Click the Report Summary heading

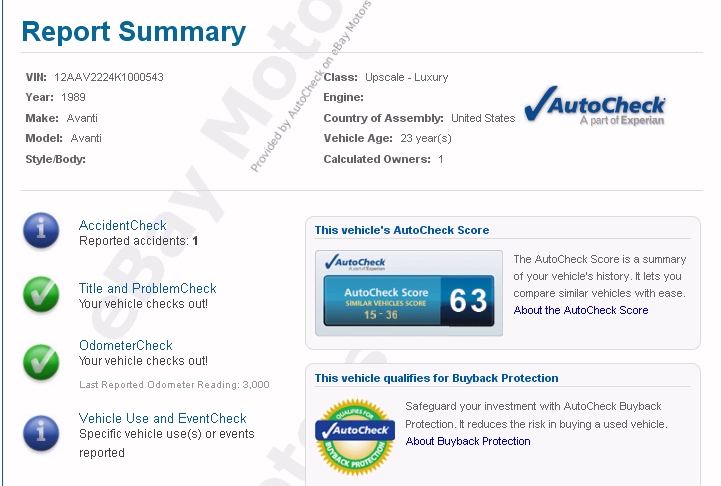pyautogui.click(x=133, y=31)
